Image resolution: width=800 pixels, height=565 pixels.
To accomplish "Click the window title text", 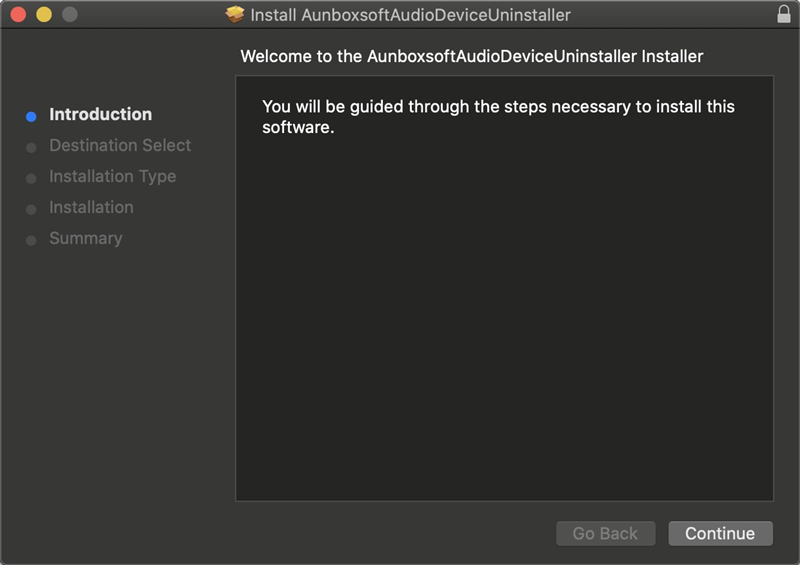I will [410, 15].
